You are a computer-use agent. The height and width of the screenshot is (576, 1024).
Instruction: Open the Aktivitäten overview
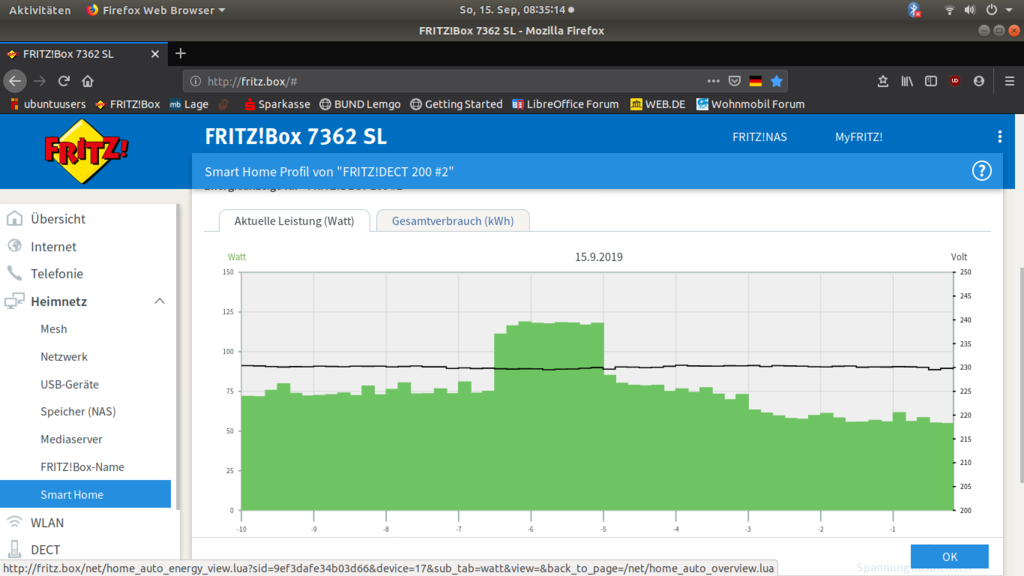40,10
